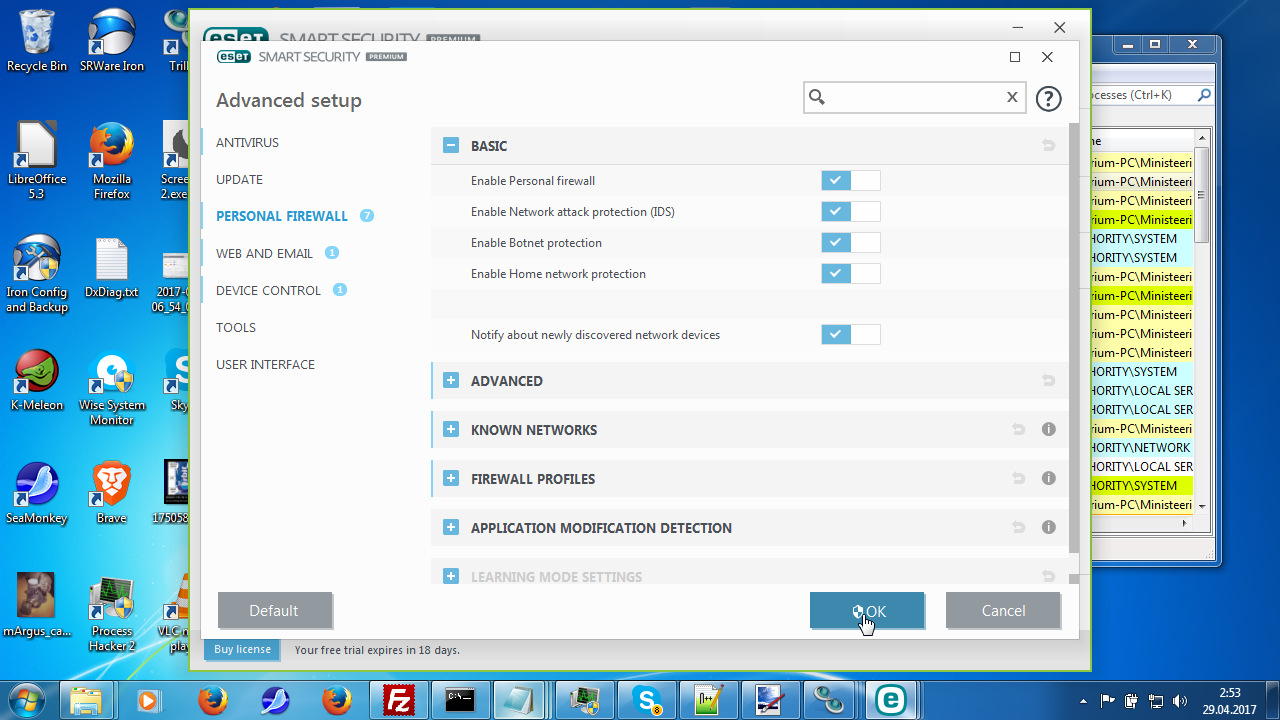Screen dimensions: 1280x720
Task: Open the DEVICE CONTROL category
Action: pos(268,291)
